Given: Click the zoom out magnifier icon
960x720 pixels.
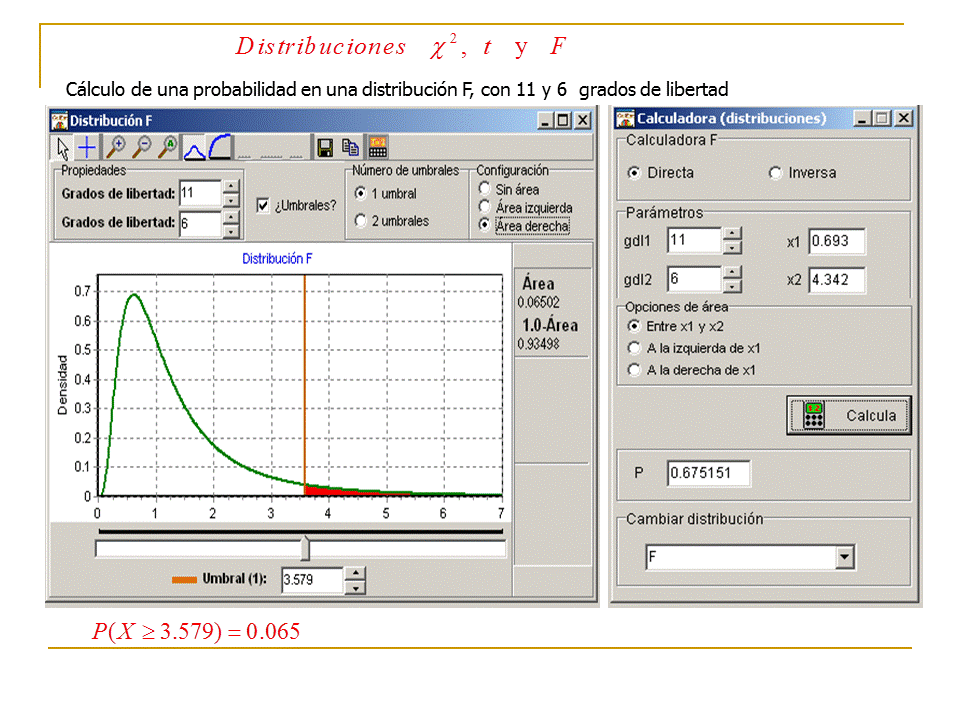Looking at the screenshot, I should coord(142,148).
